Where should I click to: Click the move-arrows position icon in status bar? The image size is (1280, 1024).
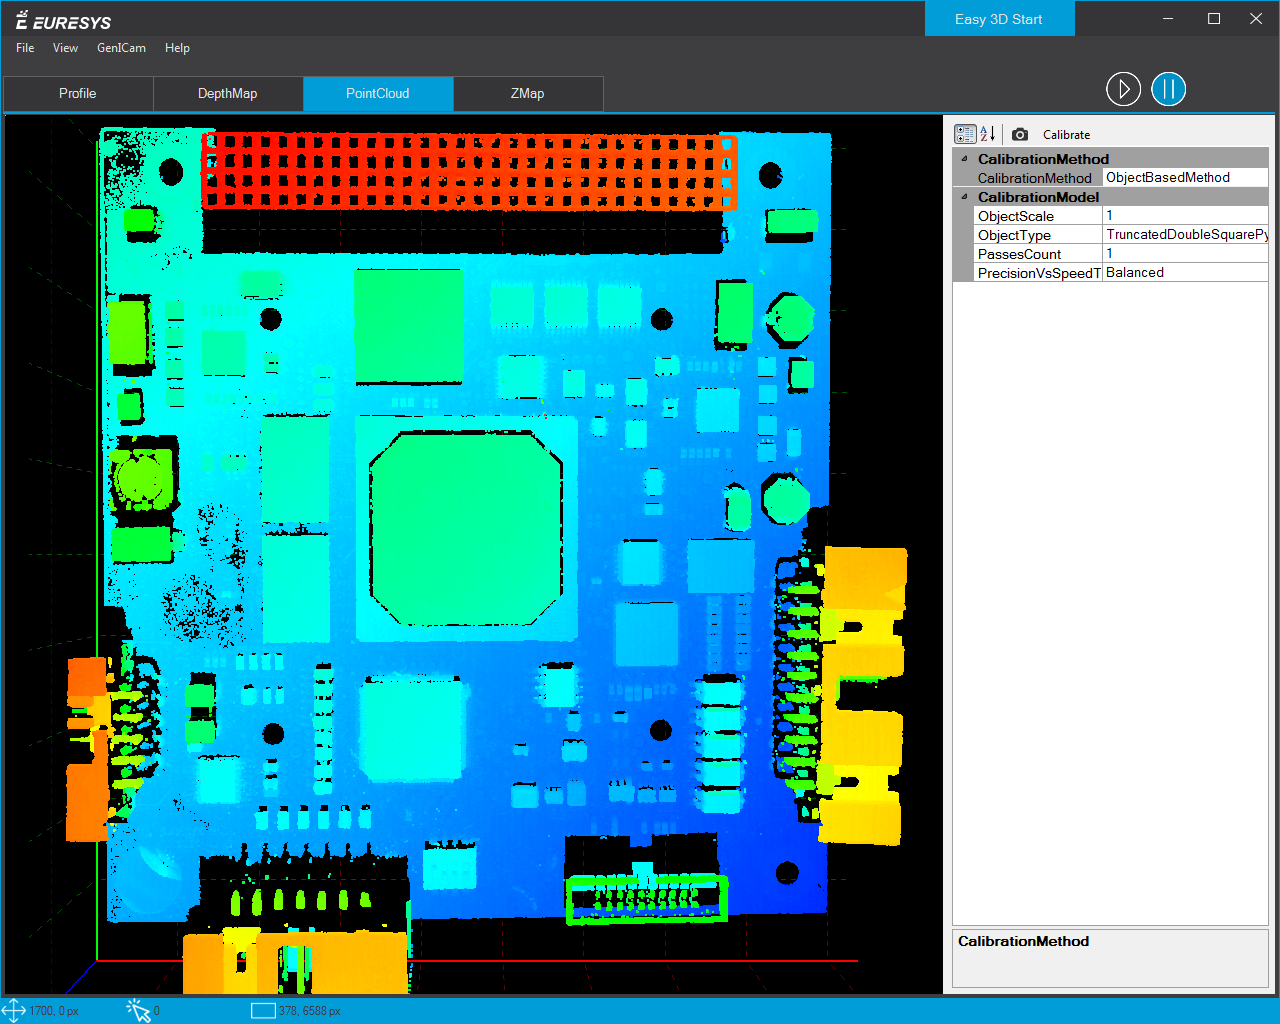tap(14, 1010)
